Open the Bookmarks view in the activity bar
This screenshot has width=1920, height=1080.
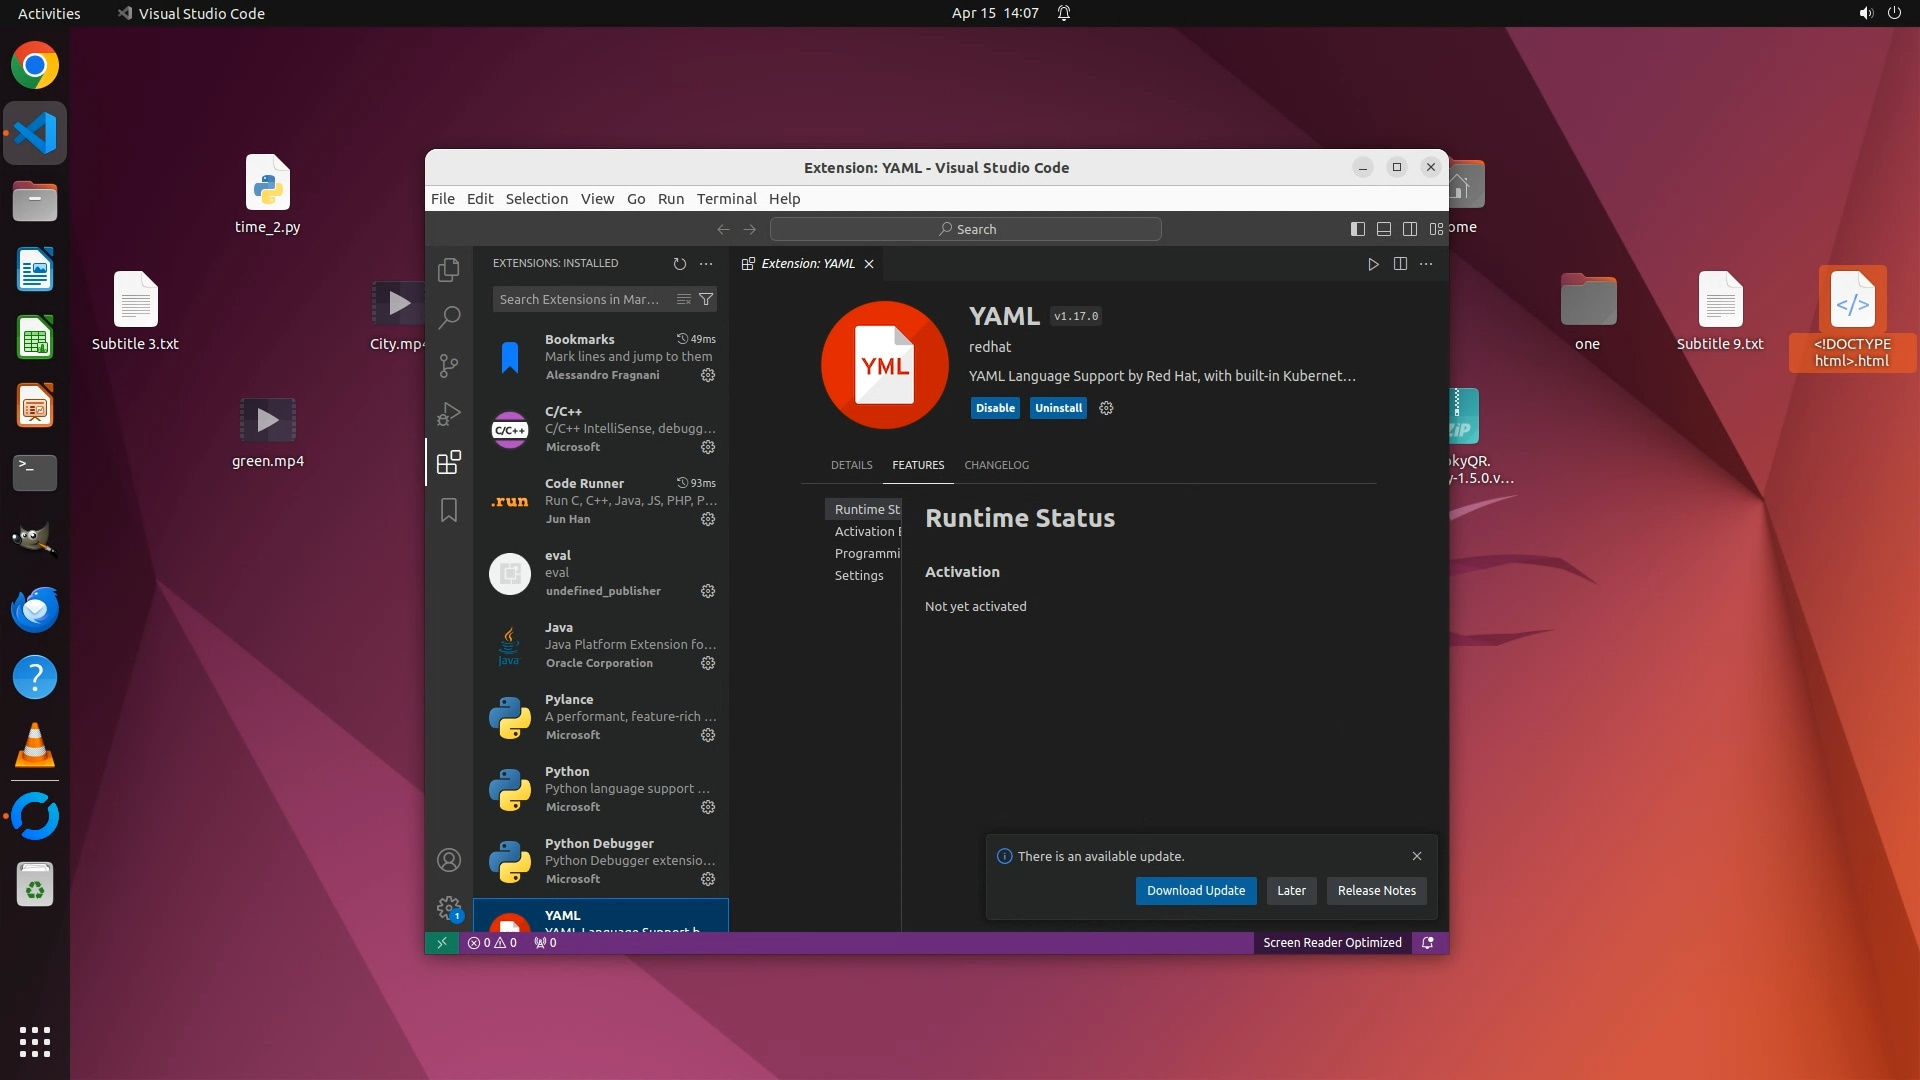click(x=449, y=510)
